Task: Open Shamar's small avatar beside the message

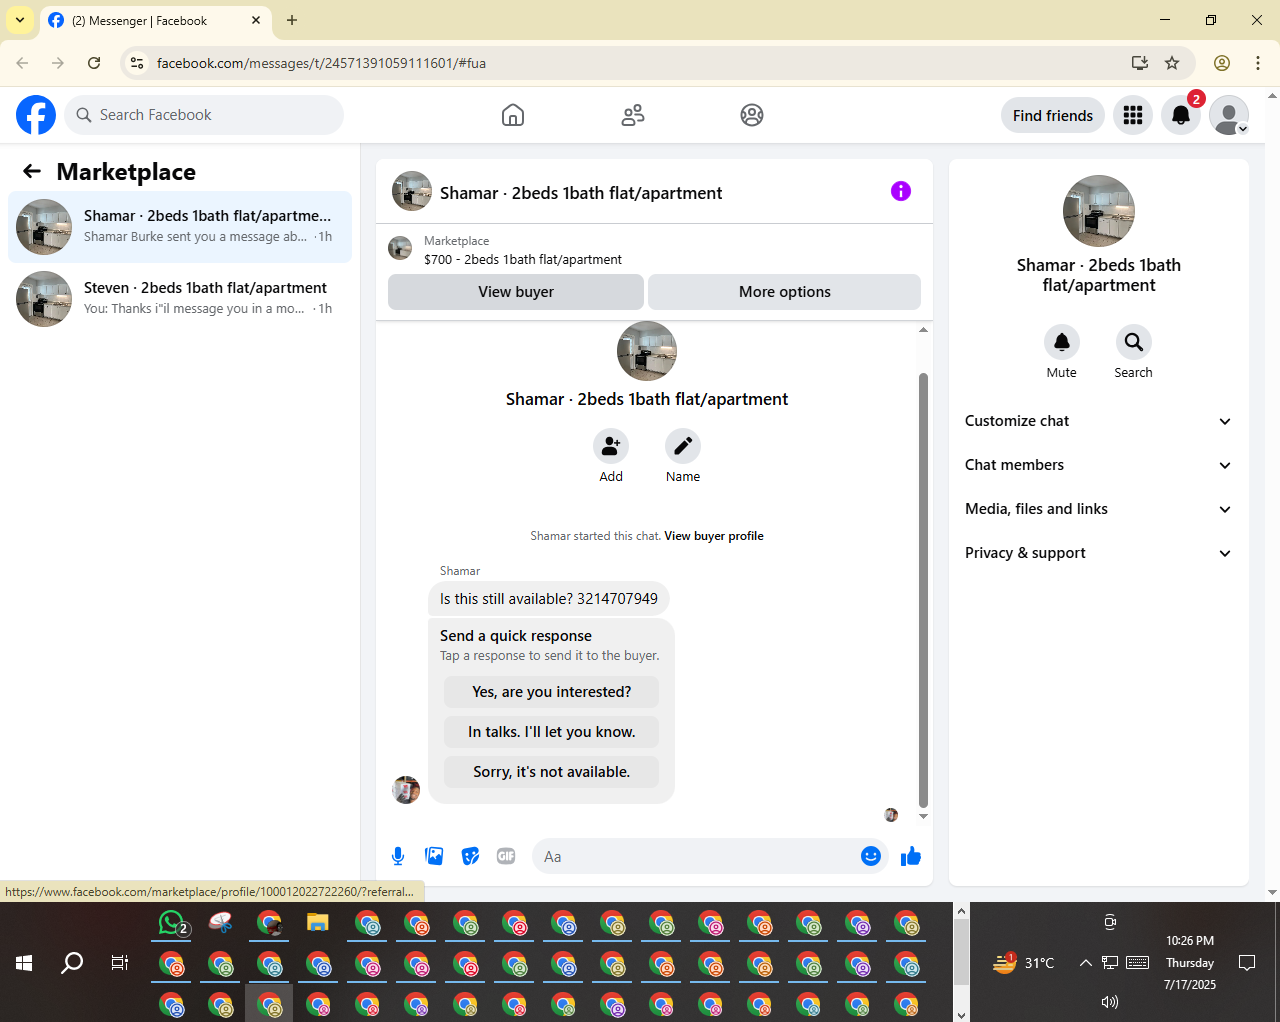Action: click(406, 790)
